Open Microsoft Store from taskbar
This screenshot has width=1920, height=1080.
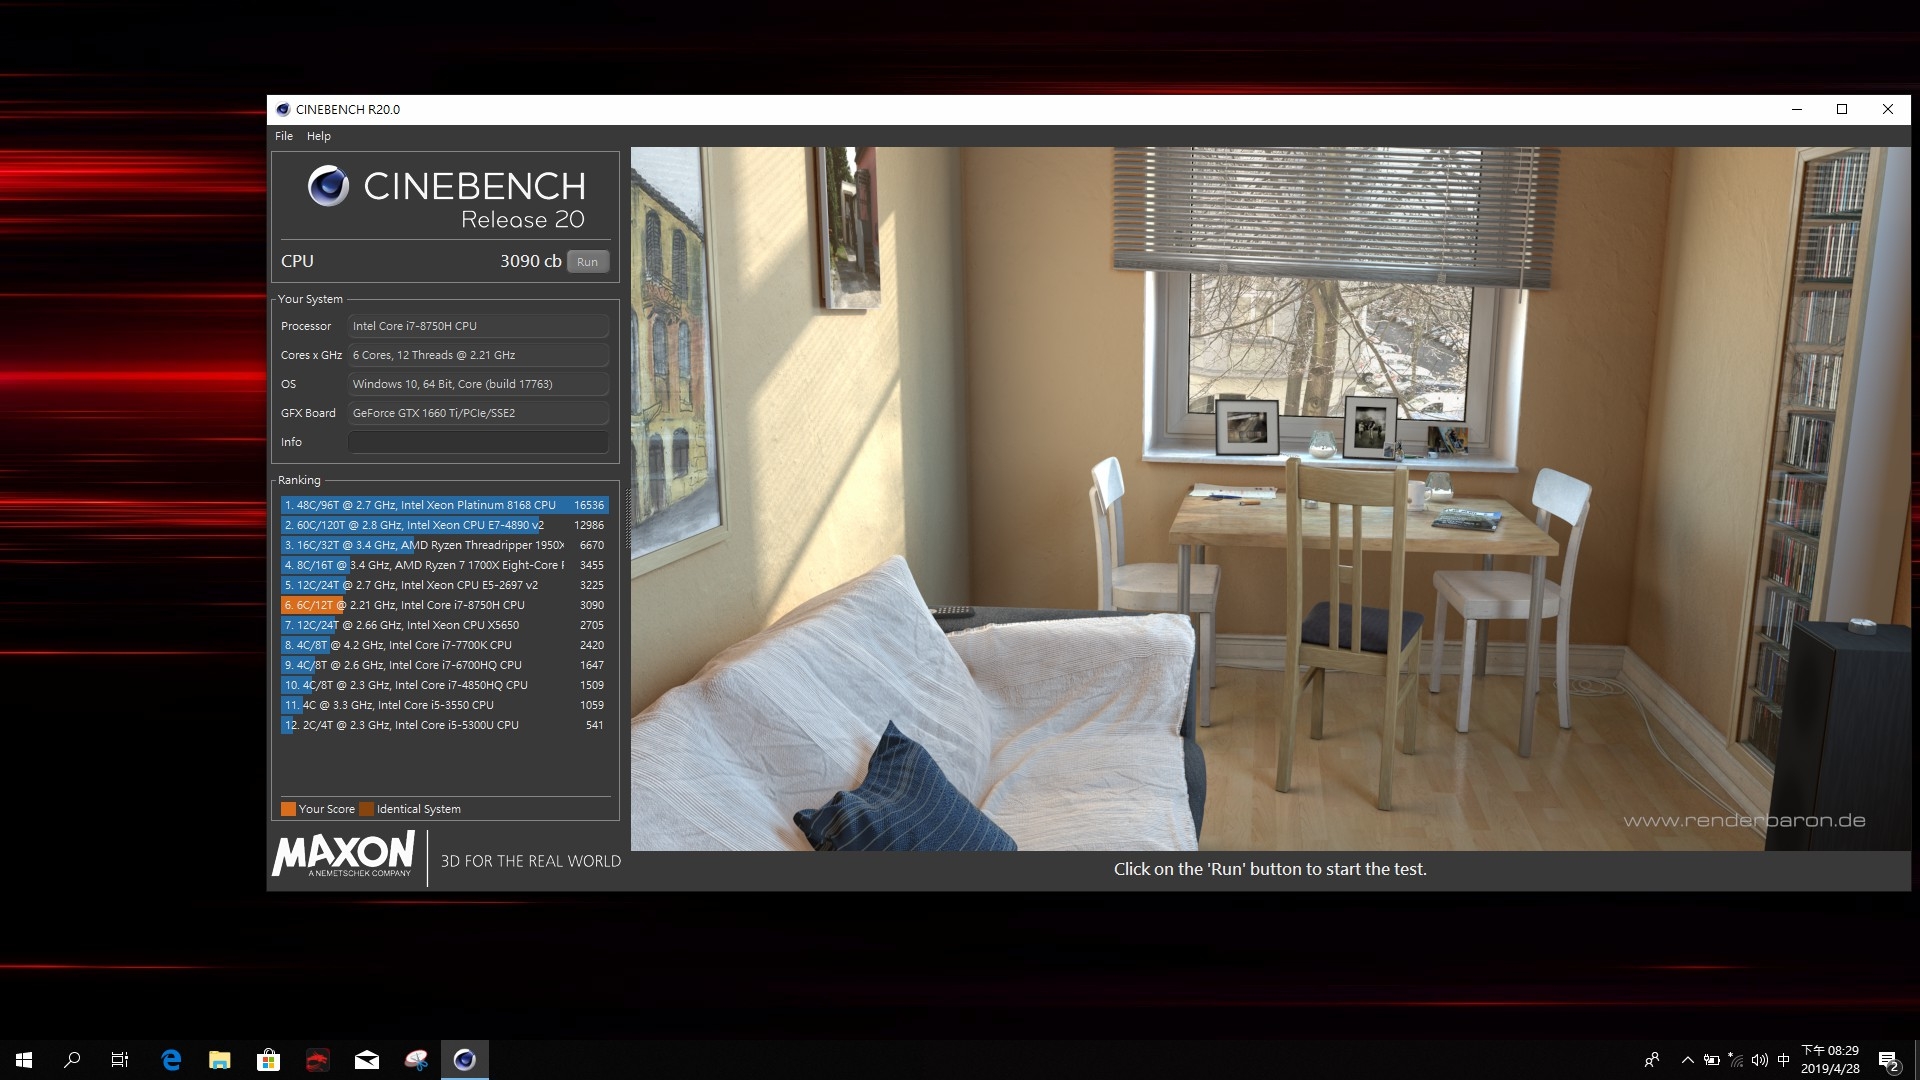pos(268,1060)
